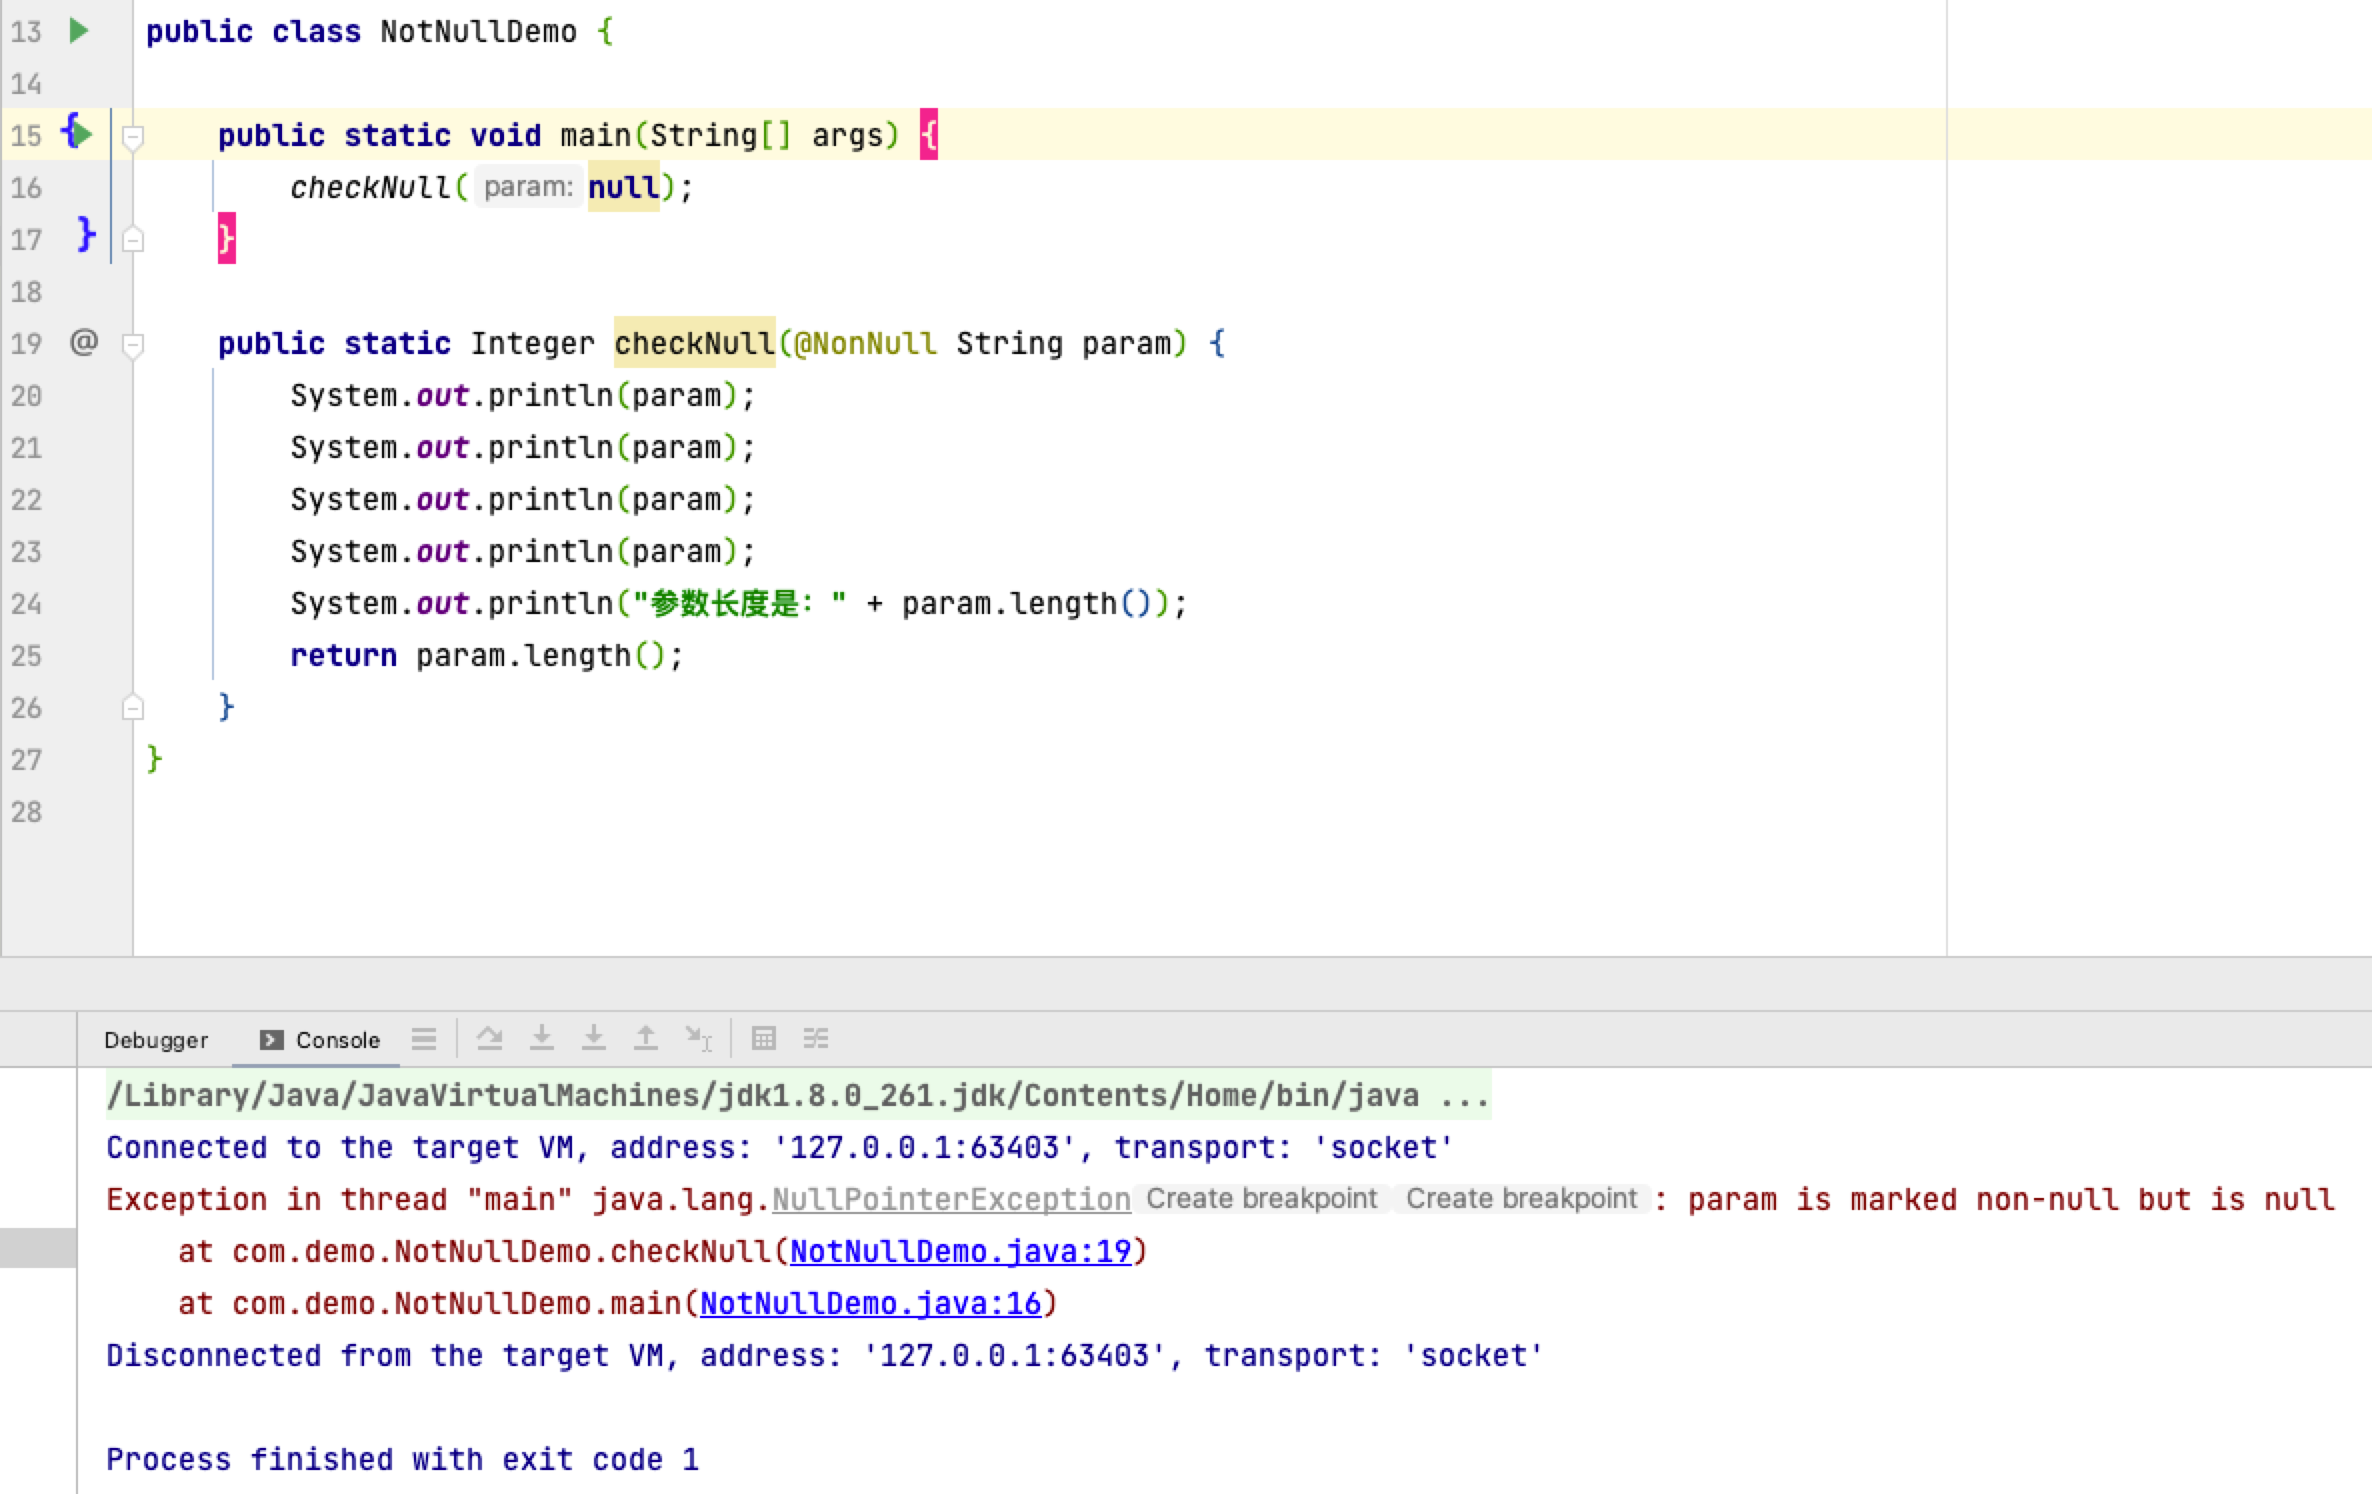
Task: Click line number 20 in the gutter
Action: 27,396
